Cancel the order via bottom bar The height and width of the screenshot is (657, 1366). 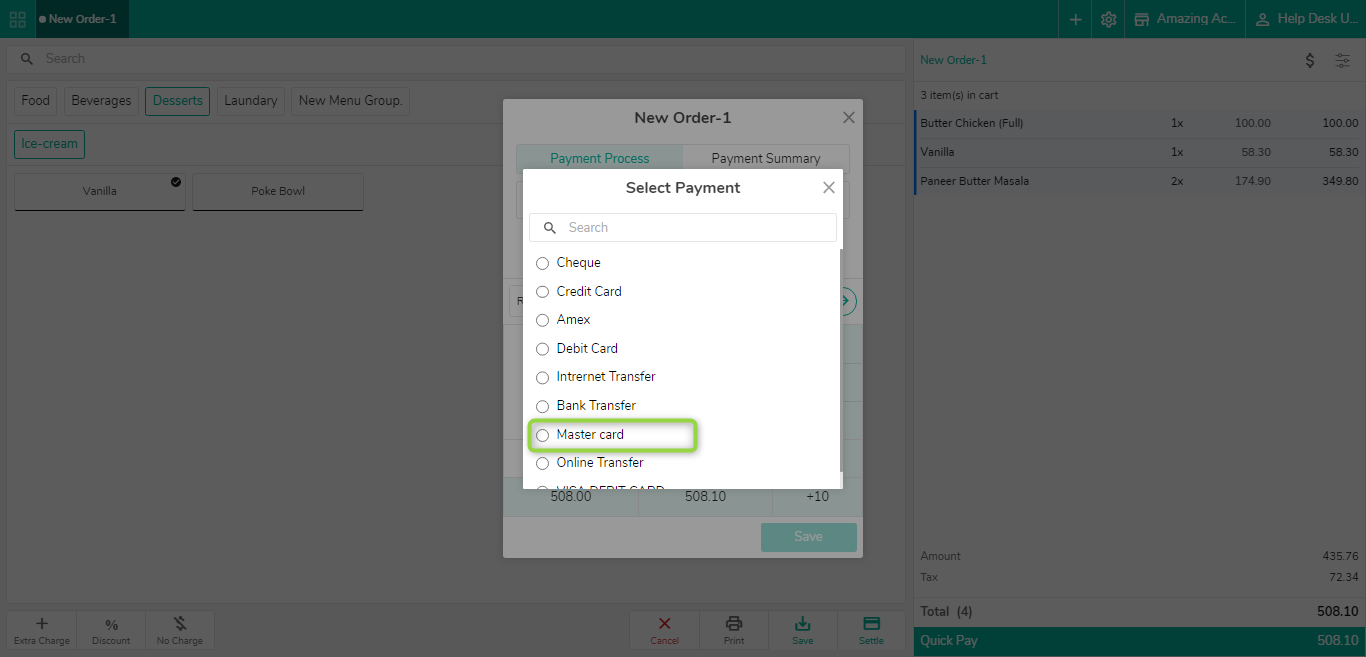tap(665, 630)
